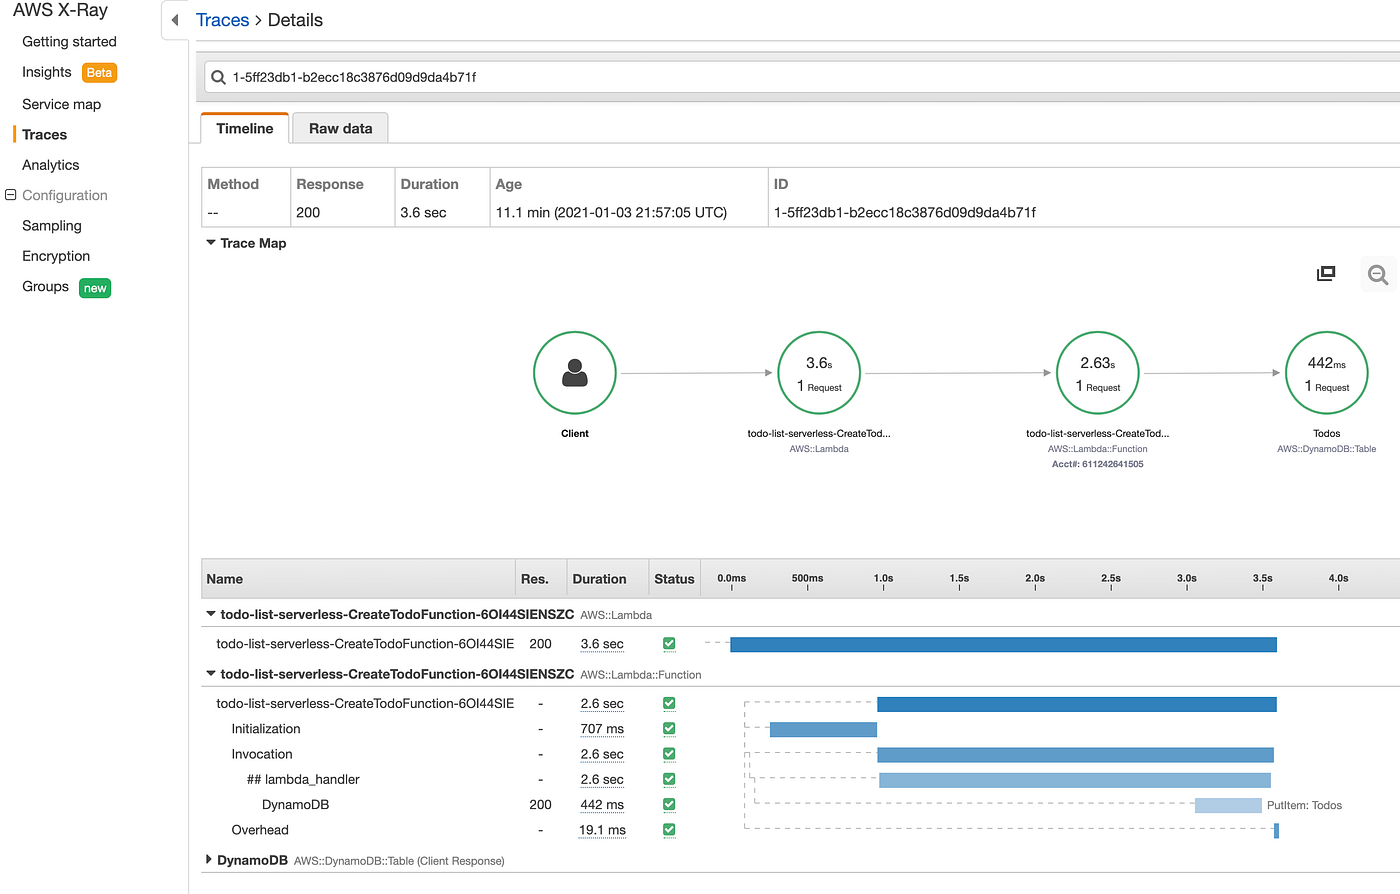Click the 2.63s Lambda function node
Screen dimensions: 1400x894
tap(1097, 372)
